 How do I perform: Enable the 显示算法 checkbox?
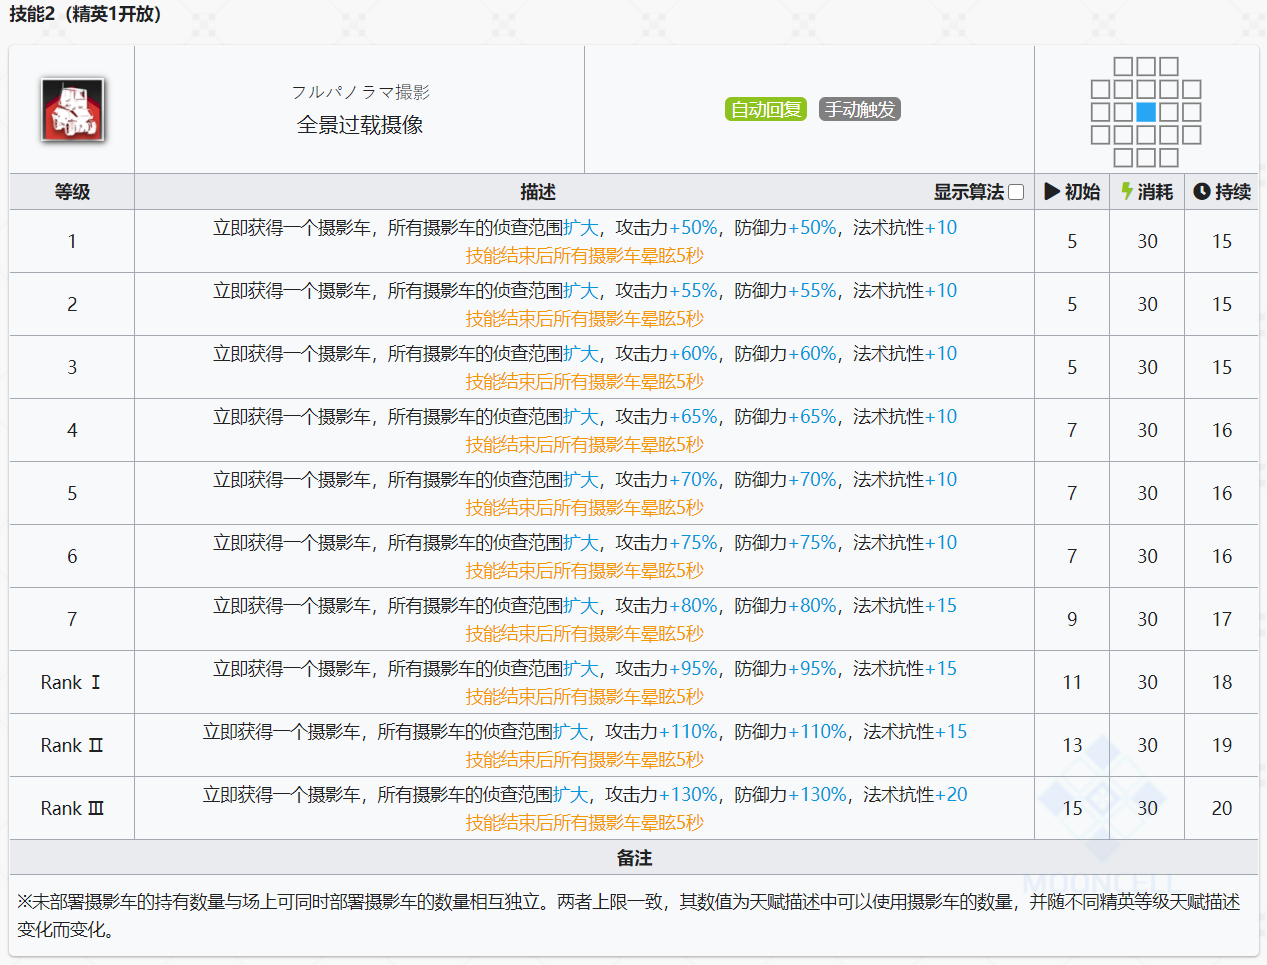pos(1016,192)
